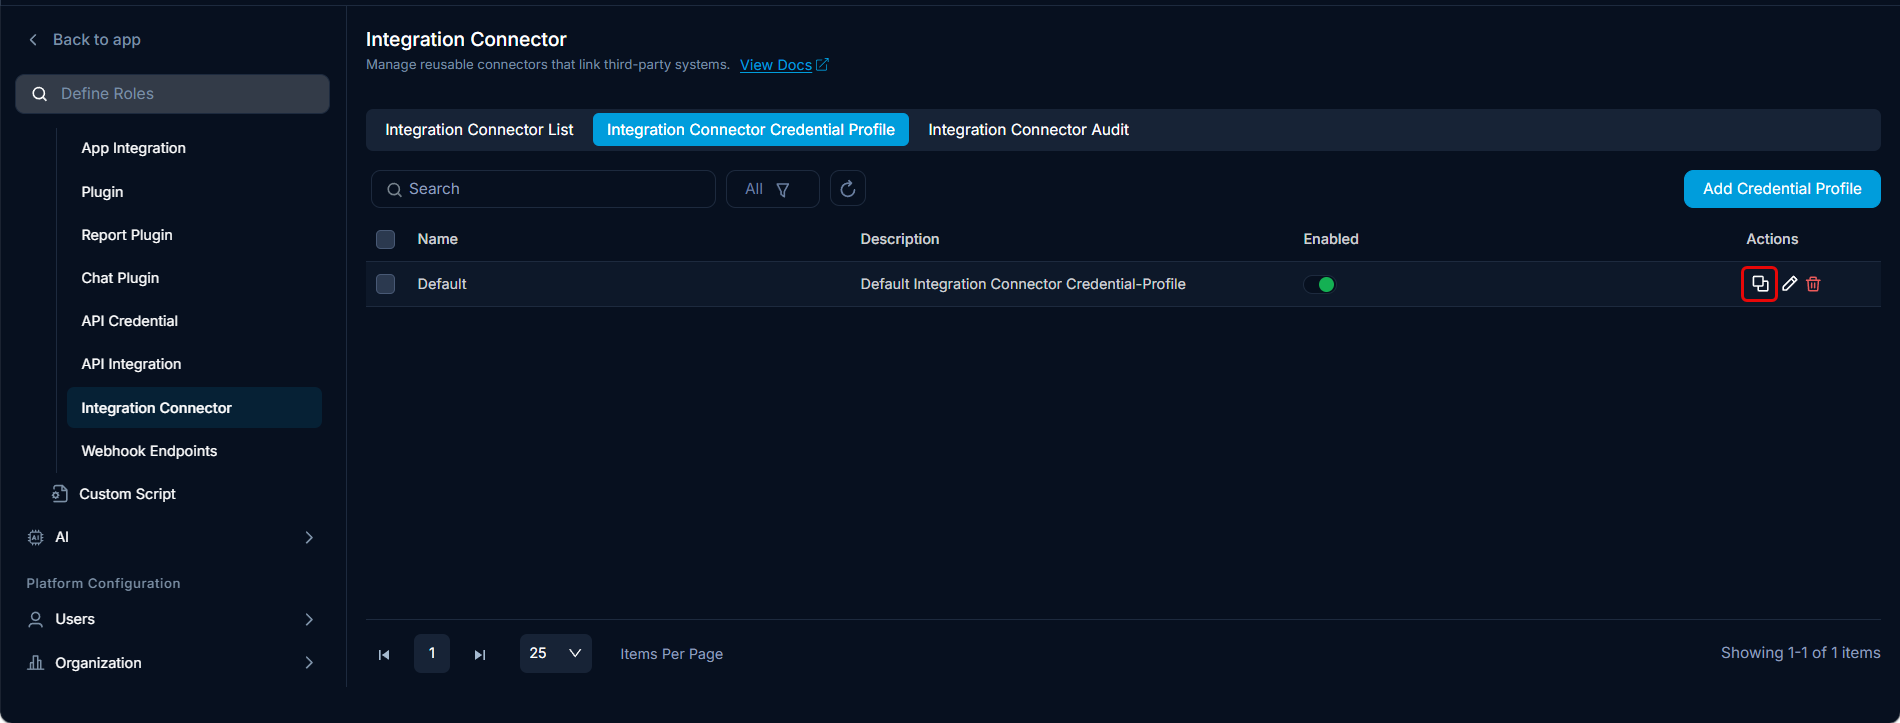
Task: Expand the Users sidebar section
Action: [x=309, y=619]
